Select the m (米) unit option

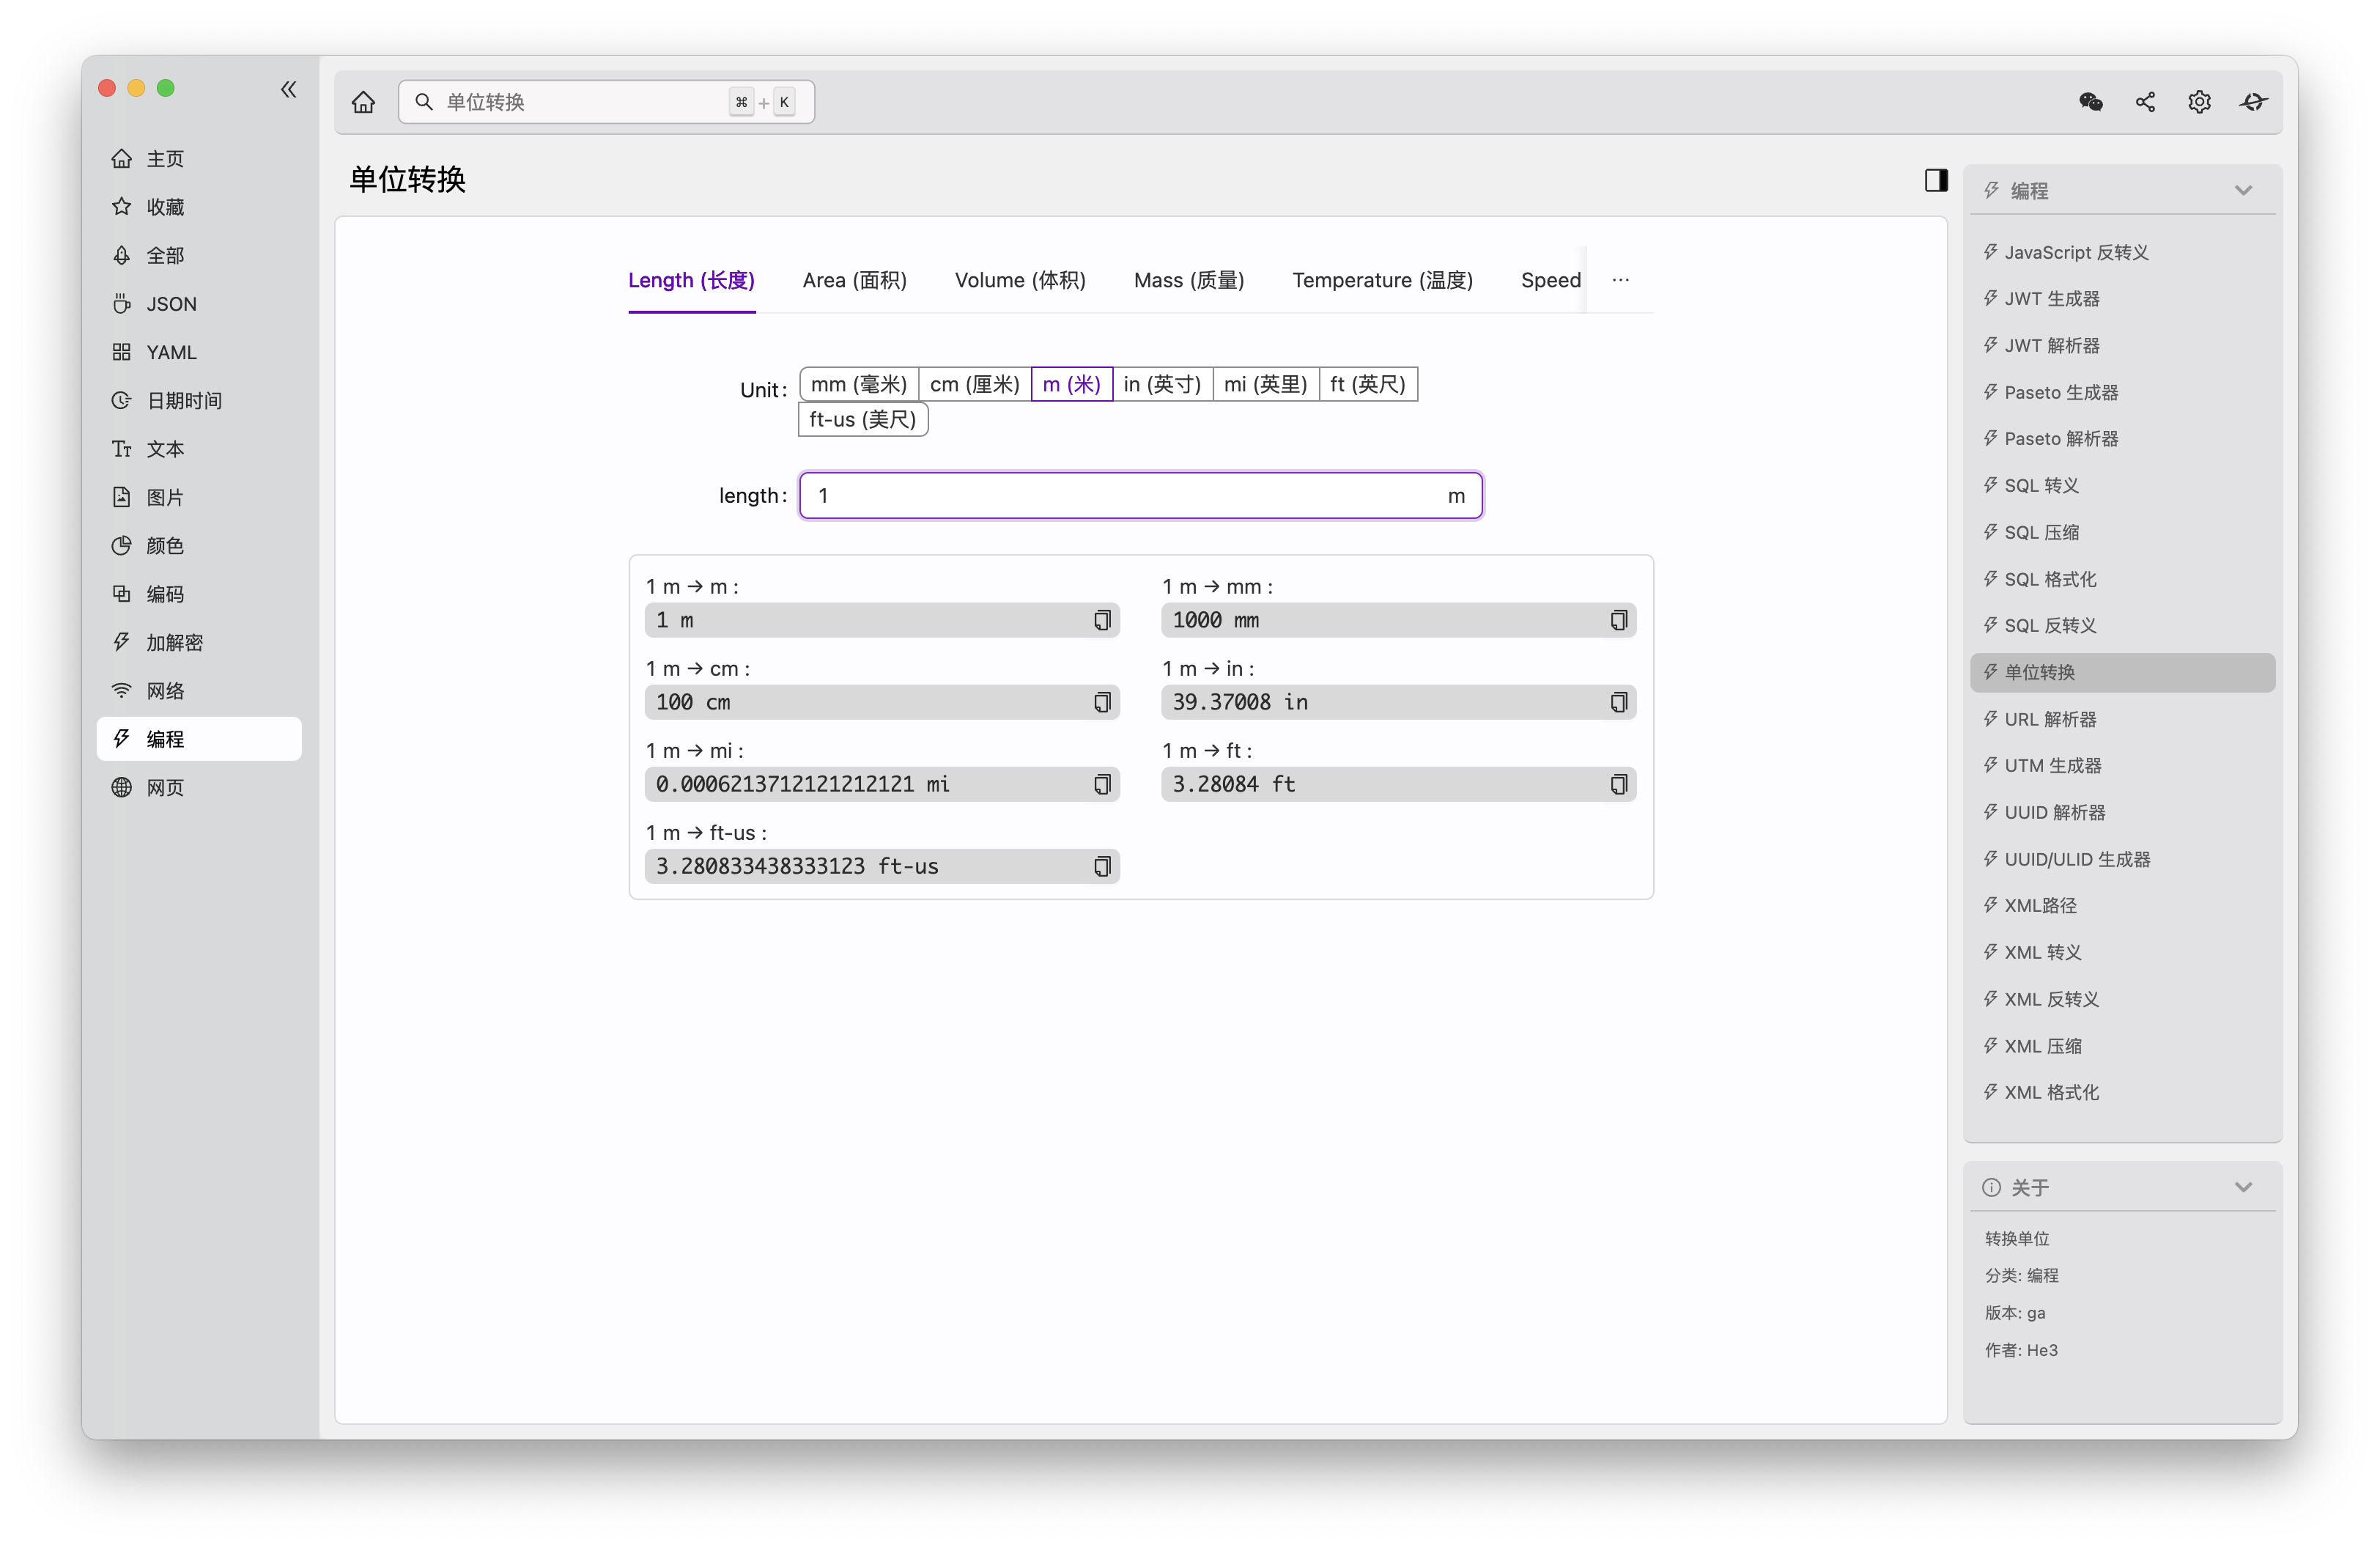coord(1071,384)
